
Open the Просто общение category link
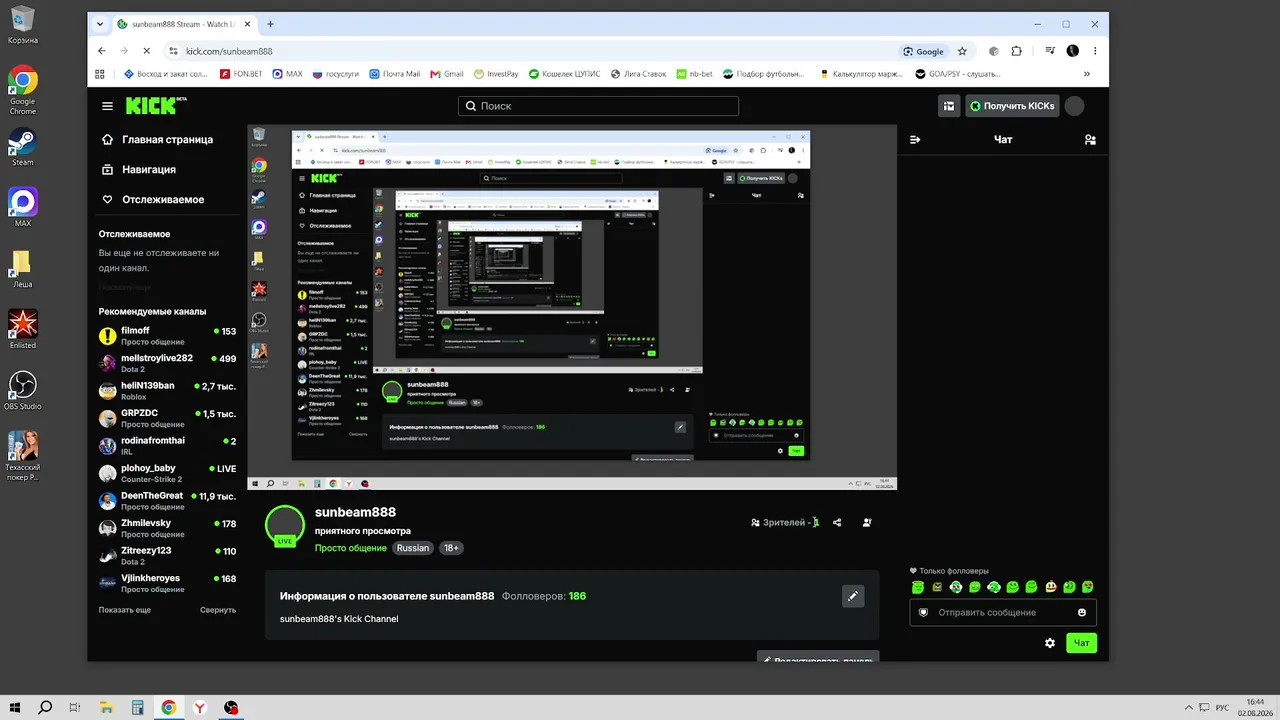[x=351, y=548]
